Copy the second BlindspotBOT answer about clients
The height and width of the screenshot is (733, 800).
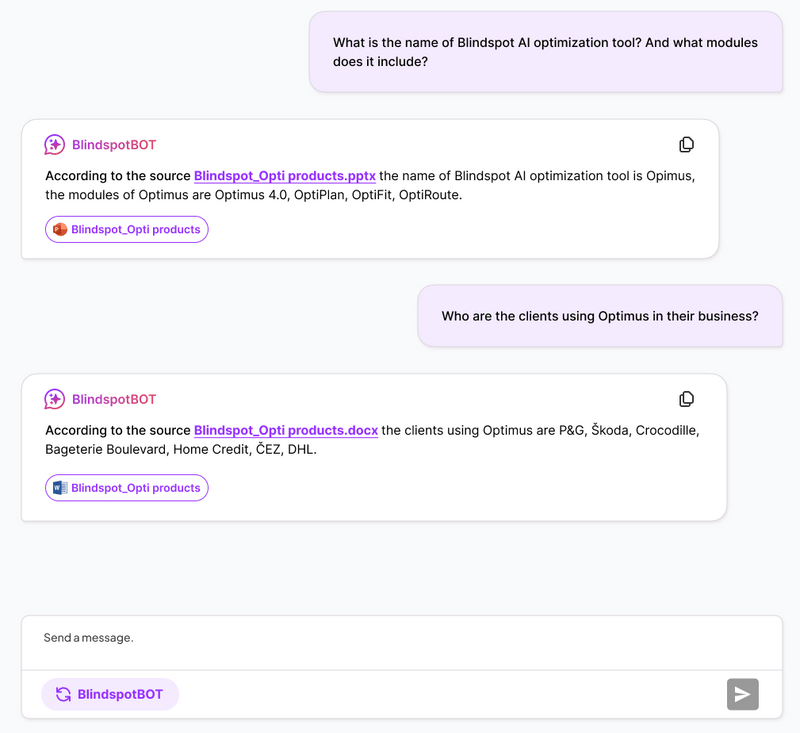[x=686, y=399]
